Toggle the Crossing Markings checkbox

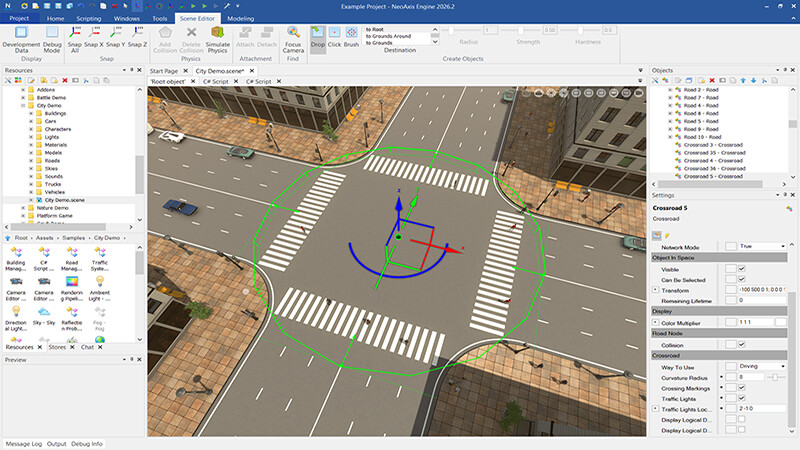coord(741,388)
